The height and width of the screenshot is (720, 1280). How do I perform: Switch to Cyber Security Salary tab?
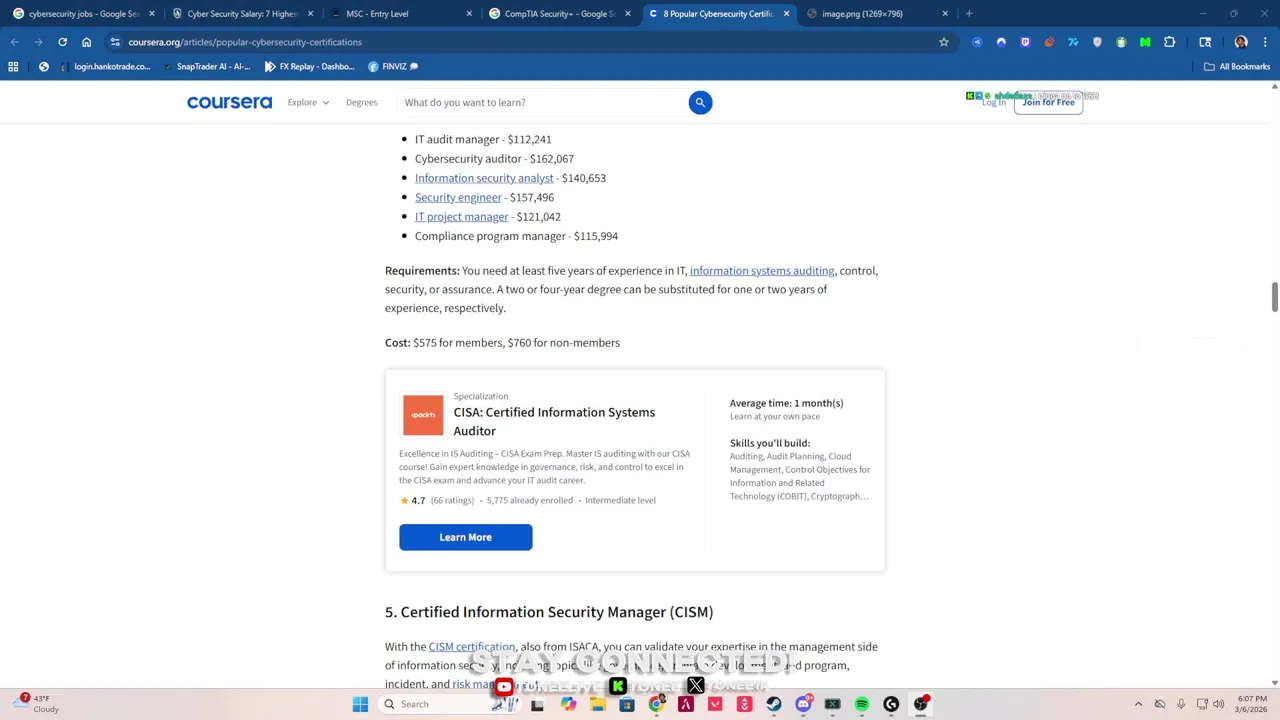pyautogui.click(x=243, y=14)
